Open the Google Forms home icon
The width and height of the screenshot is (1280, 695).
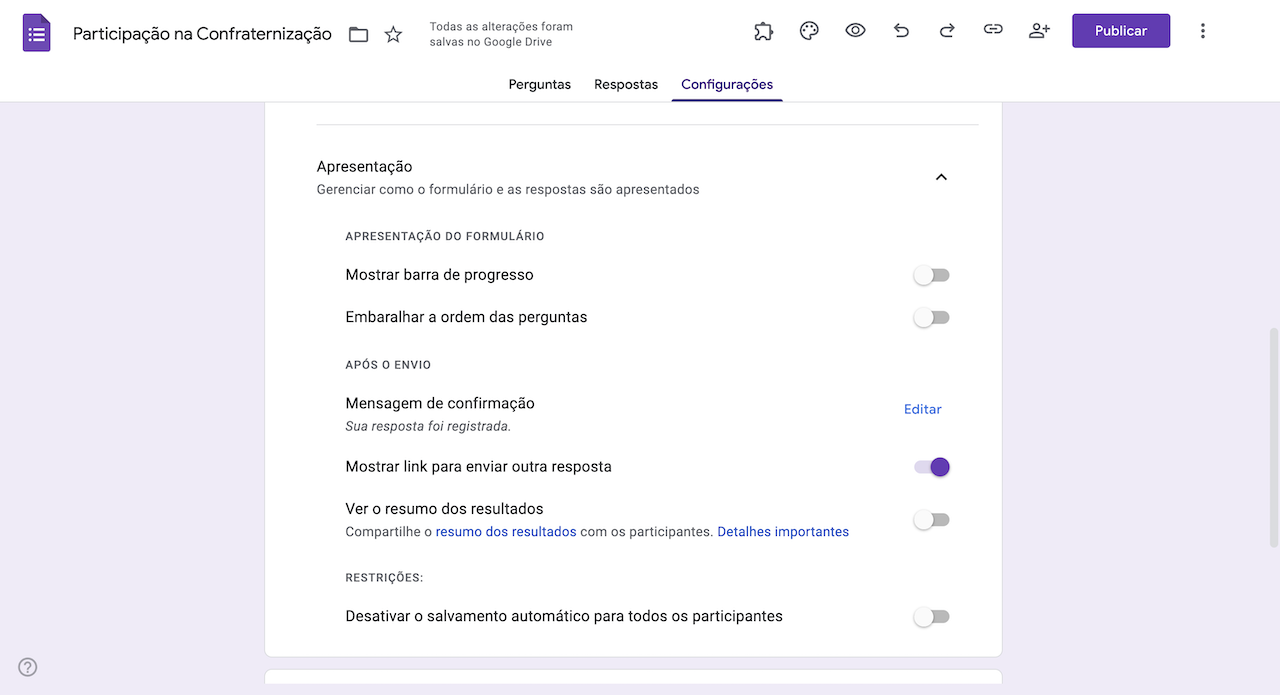[36, 30]
